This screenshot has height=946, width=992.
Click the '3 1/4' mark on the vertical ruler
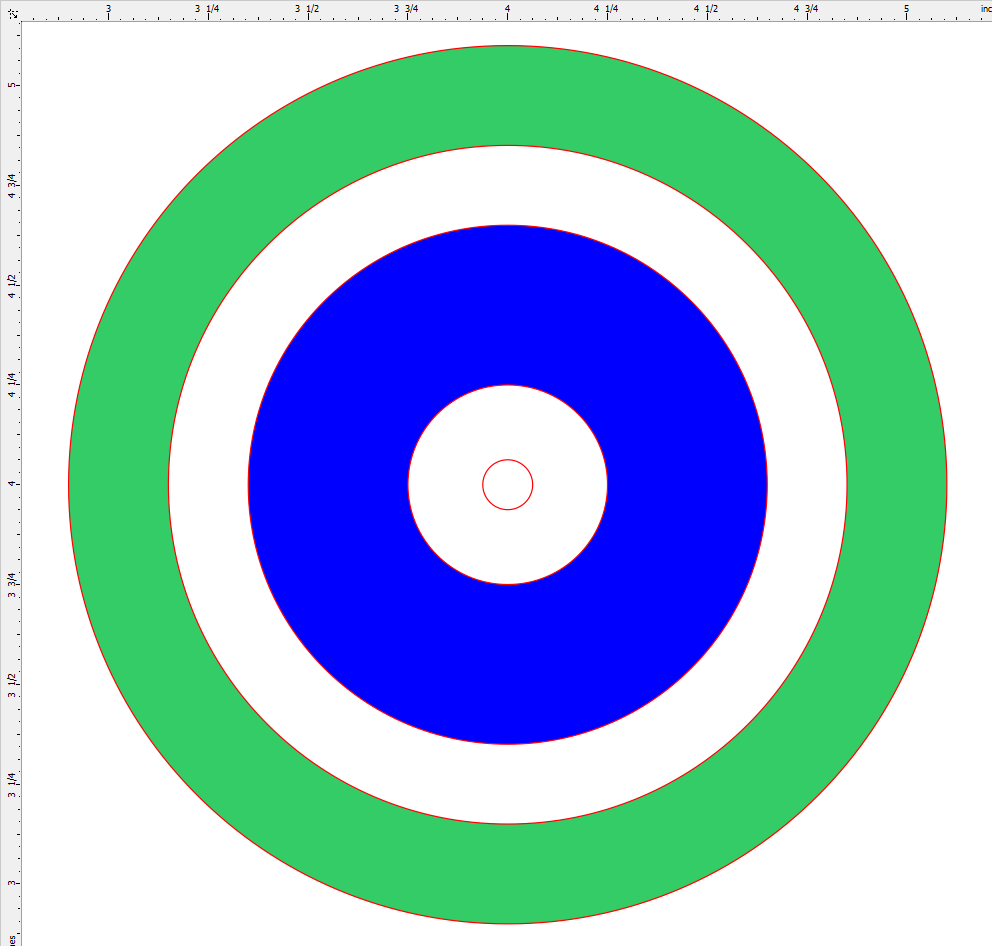pyautogui.click(x=11, y=784)
